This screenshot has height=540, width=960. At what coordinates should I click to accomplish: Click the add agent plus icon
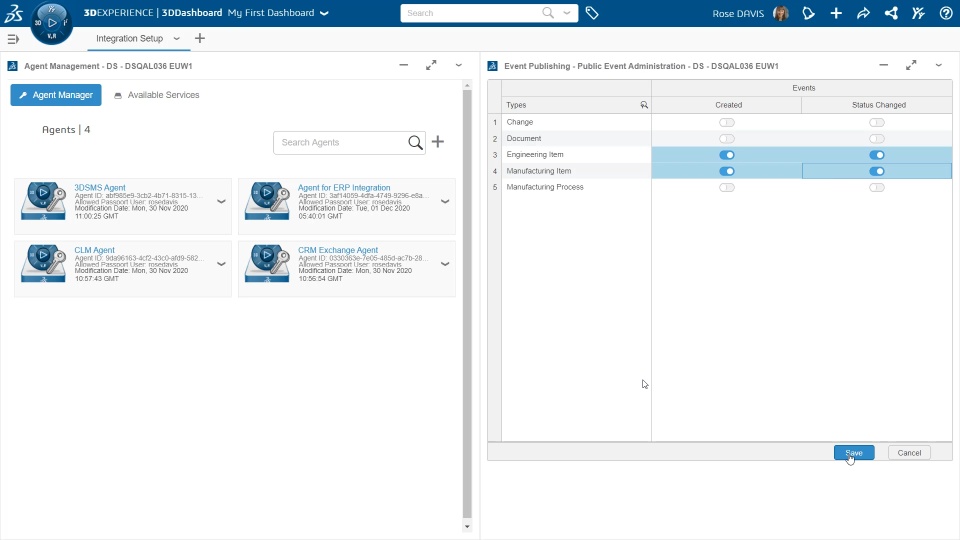438,142
